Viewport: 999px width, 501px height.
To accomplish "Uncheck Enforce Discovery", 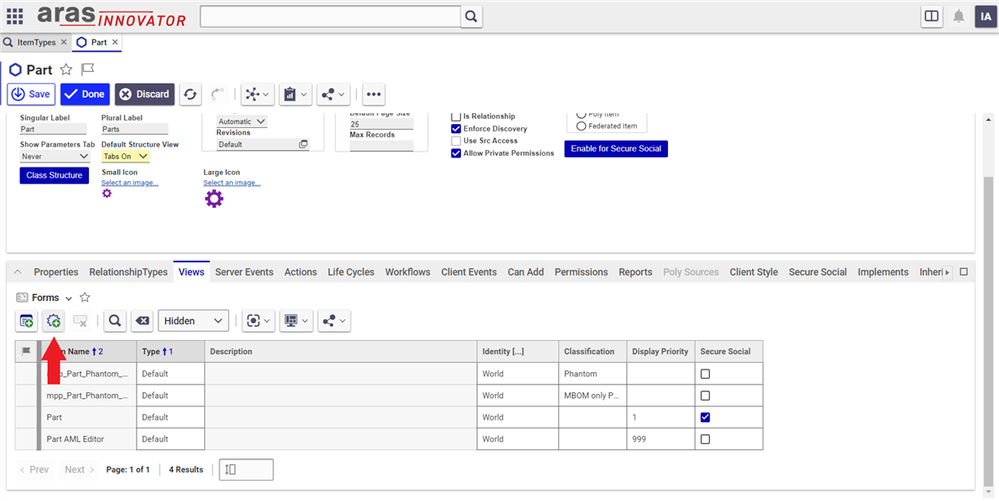I will point(456,129).
